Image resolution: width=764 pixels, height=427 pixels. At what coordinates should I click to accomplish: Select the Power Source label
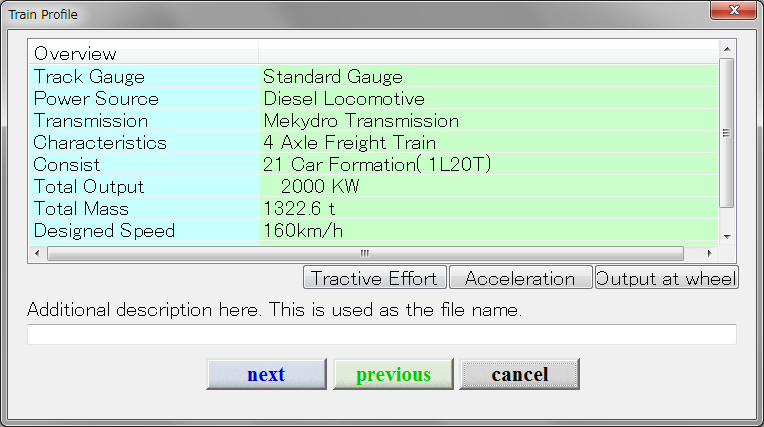pyautogui.click(x=96, y=98)
